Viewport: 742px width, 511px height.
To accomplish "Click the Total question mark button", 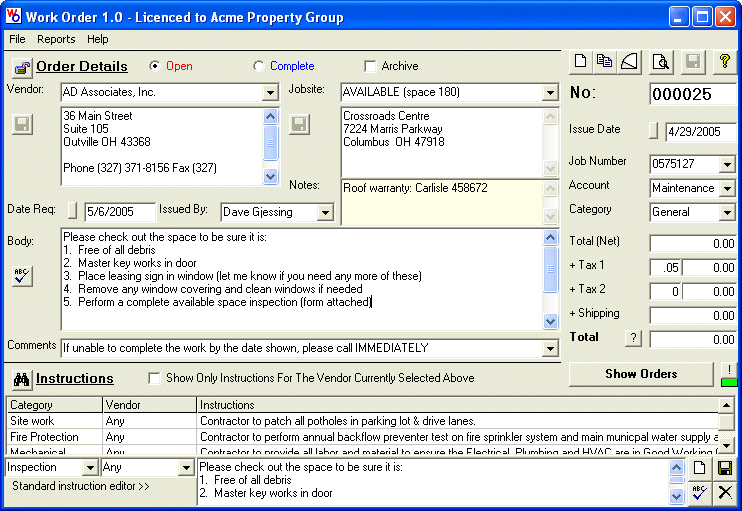I will [633, 338].
